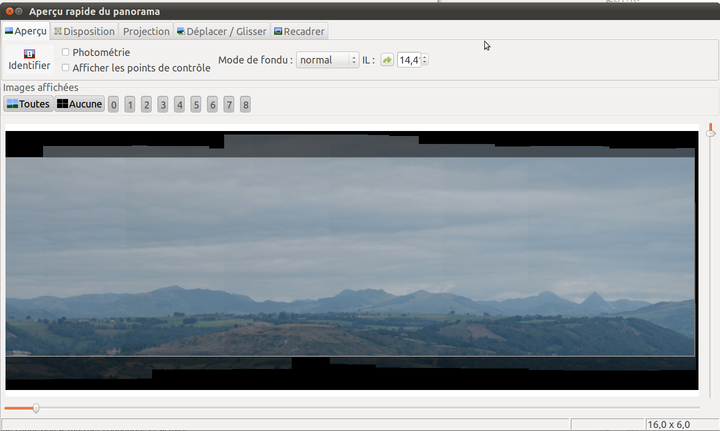Open the Mode de fondu dropdown
The width and height of the screenshot is (720, 431).
(327, 60)
